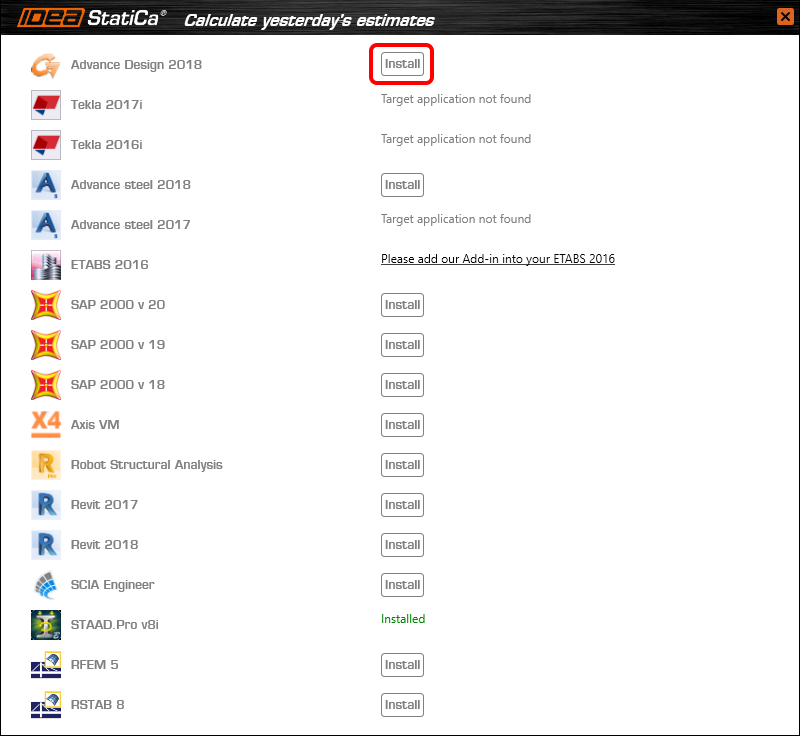Click the 'SCIA Engineer' label

pyautogui.click(x=112, y=585)
